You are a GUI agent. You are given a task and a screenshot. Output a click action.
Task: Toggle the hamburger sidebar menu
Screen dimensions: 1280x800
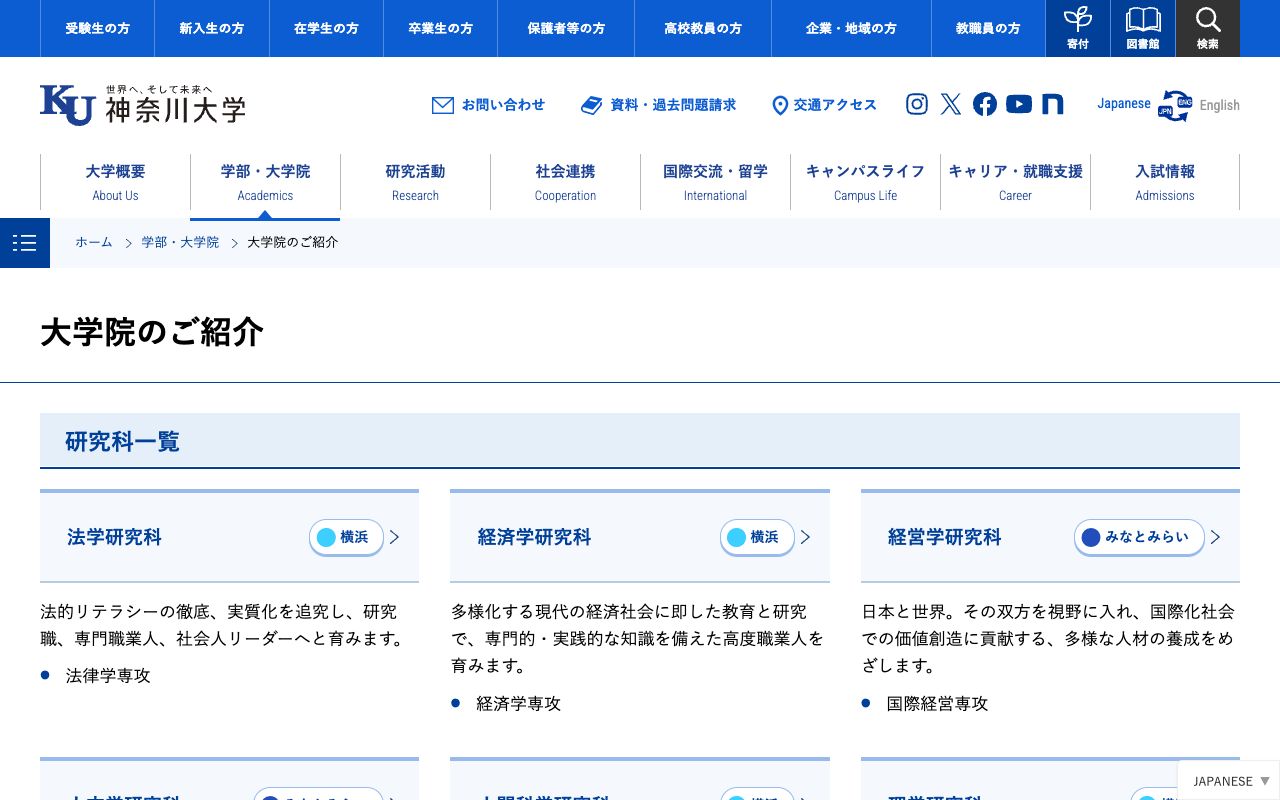tap(24, 242)
